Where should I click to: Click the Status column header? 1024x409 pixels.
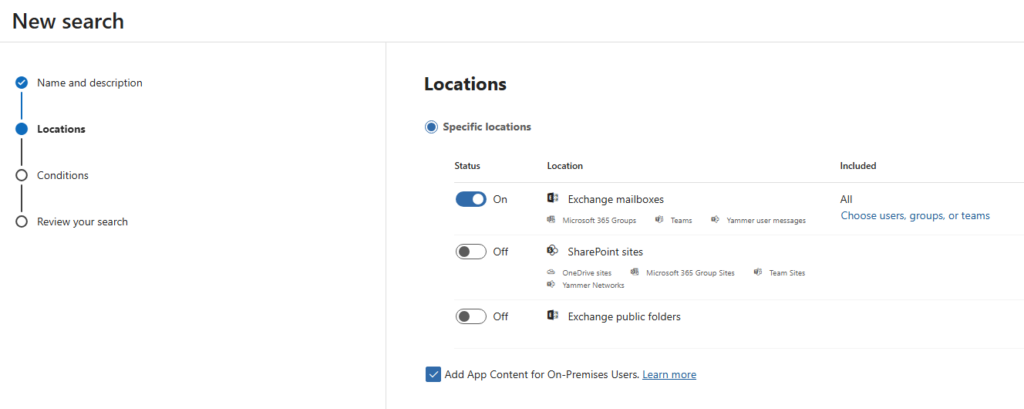[468, 166]
